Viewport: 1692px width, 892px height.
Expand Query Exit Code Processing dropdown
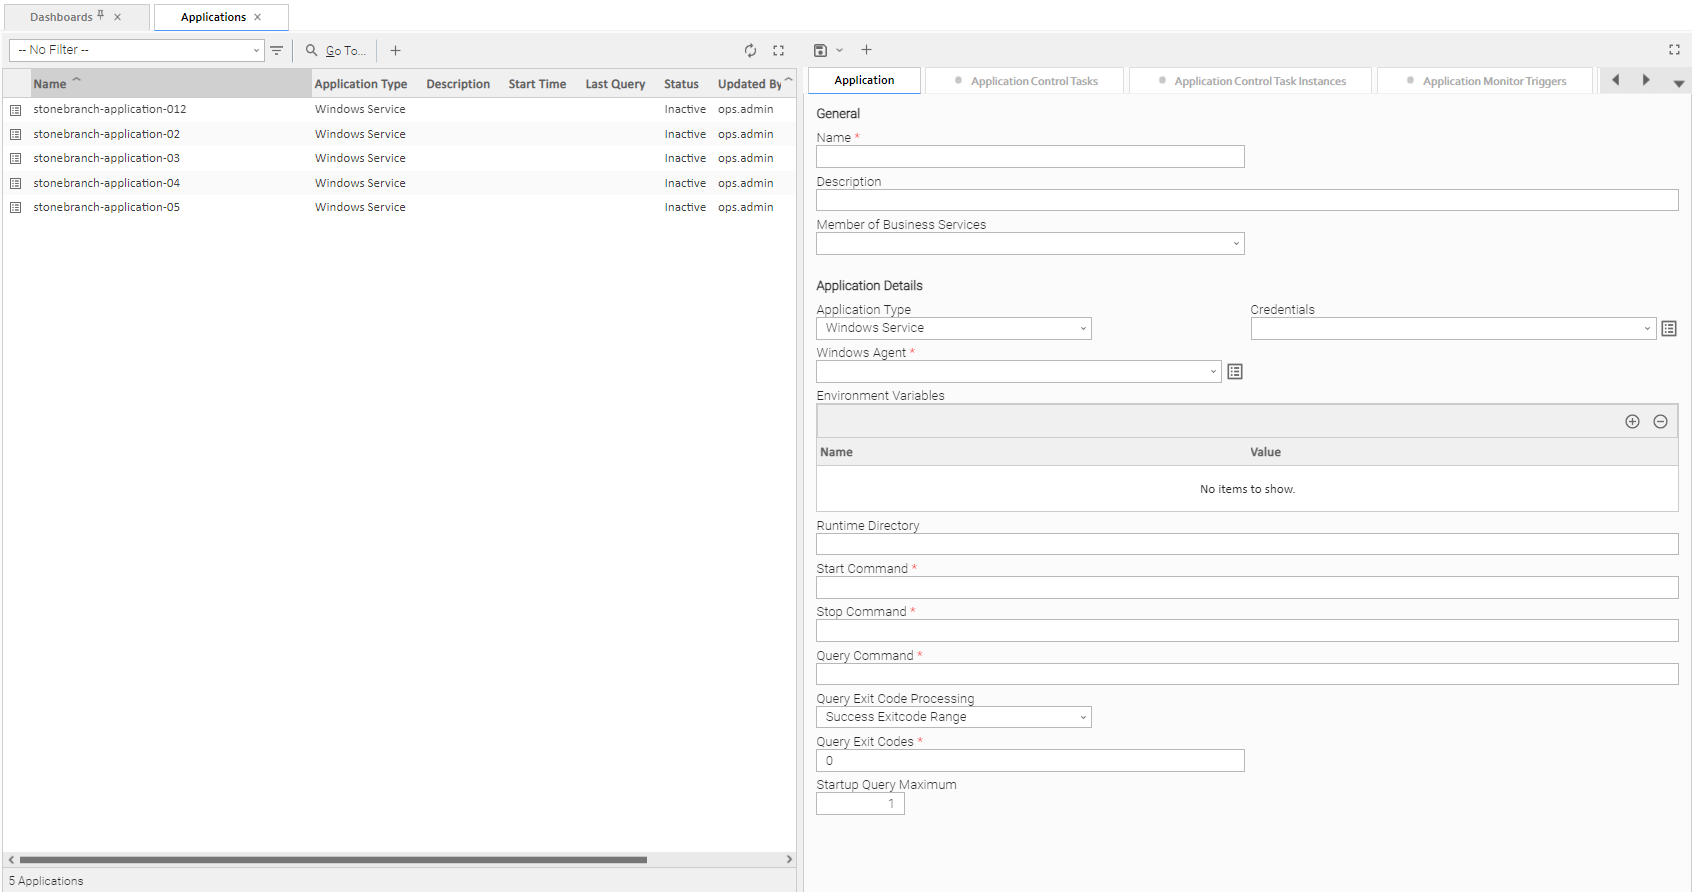point(953,717)
